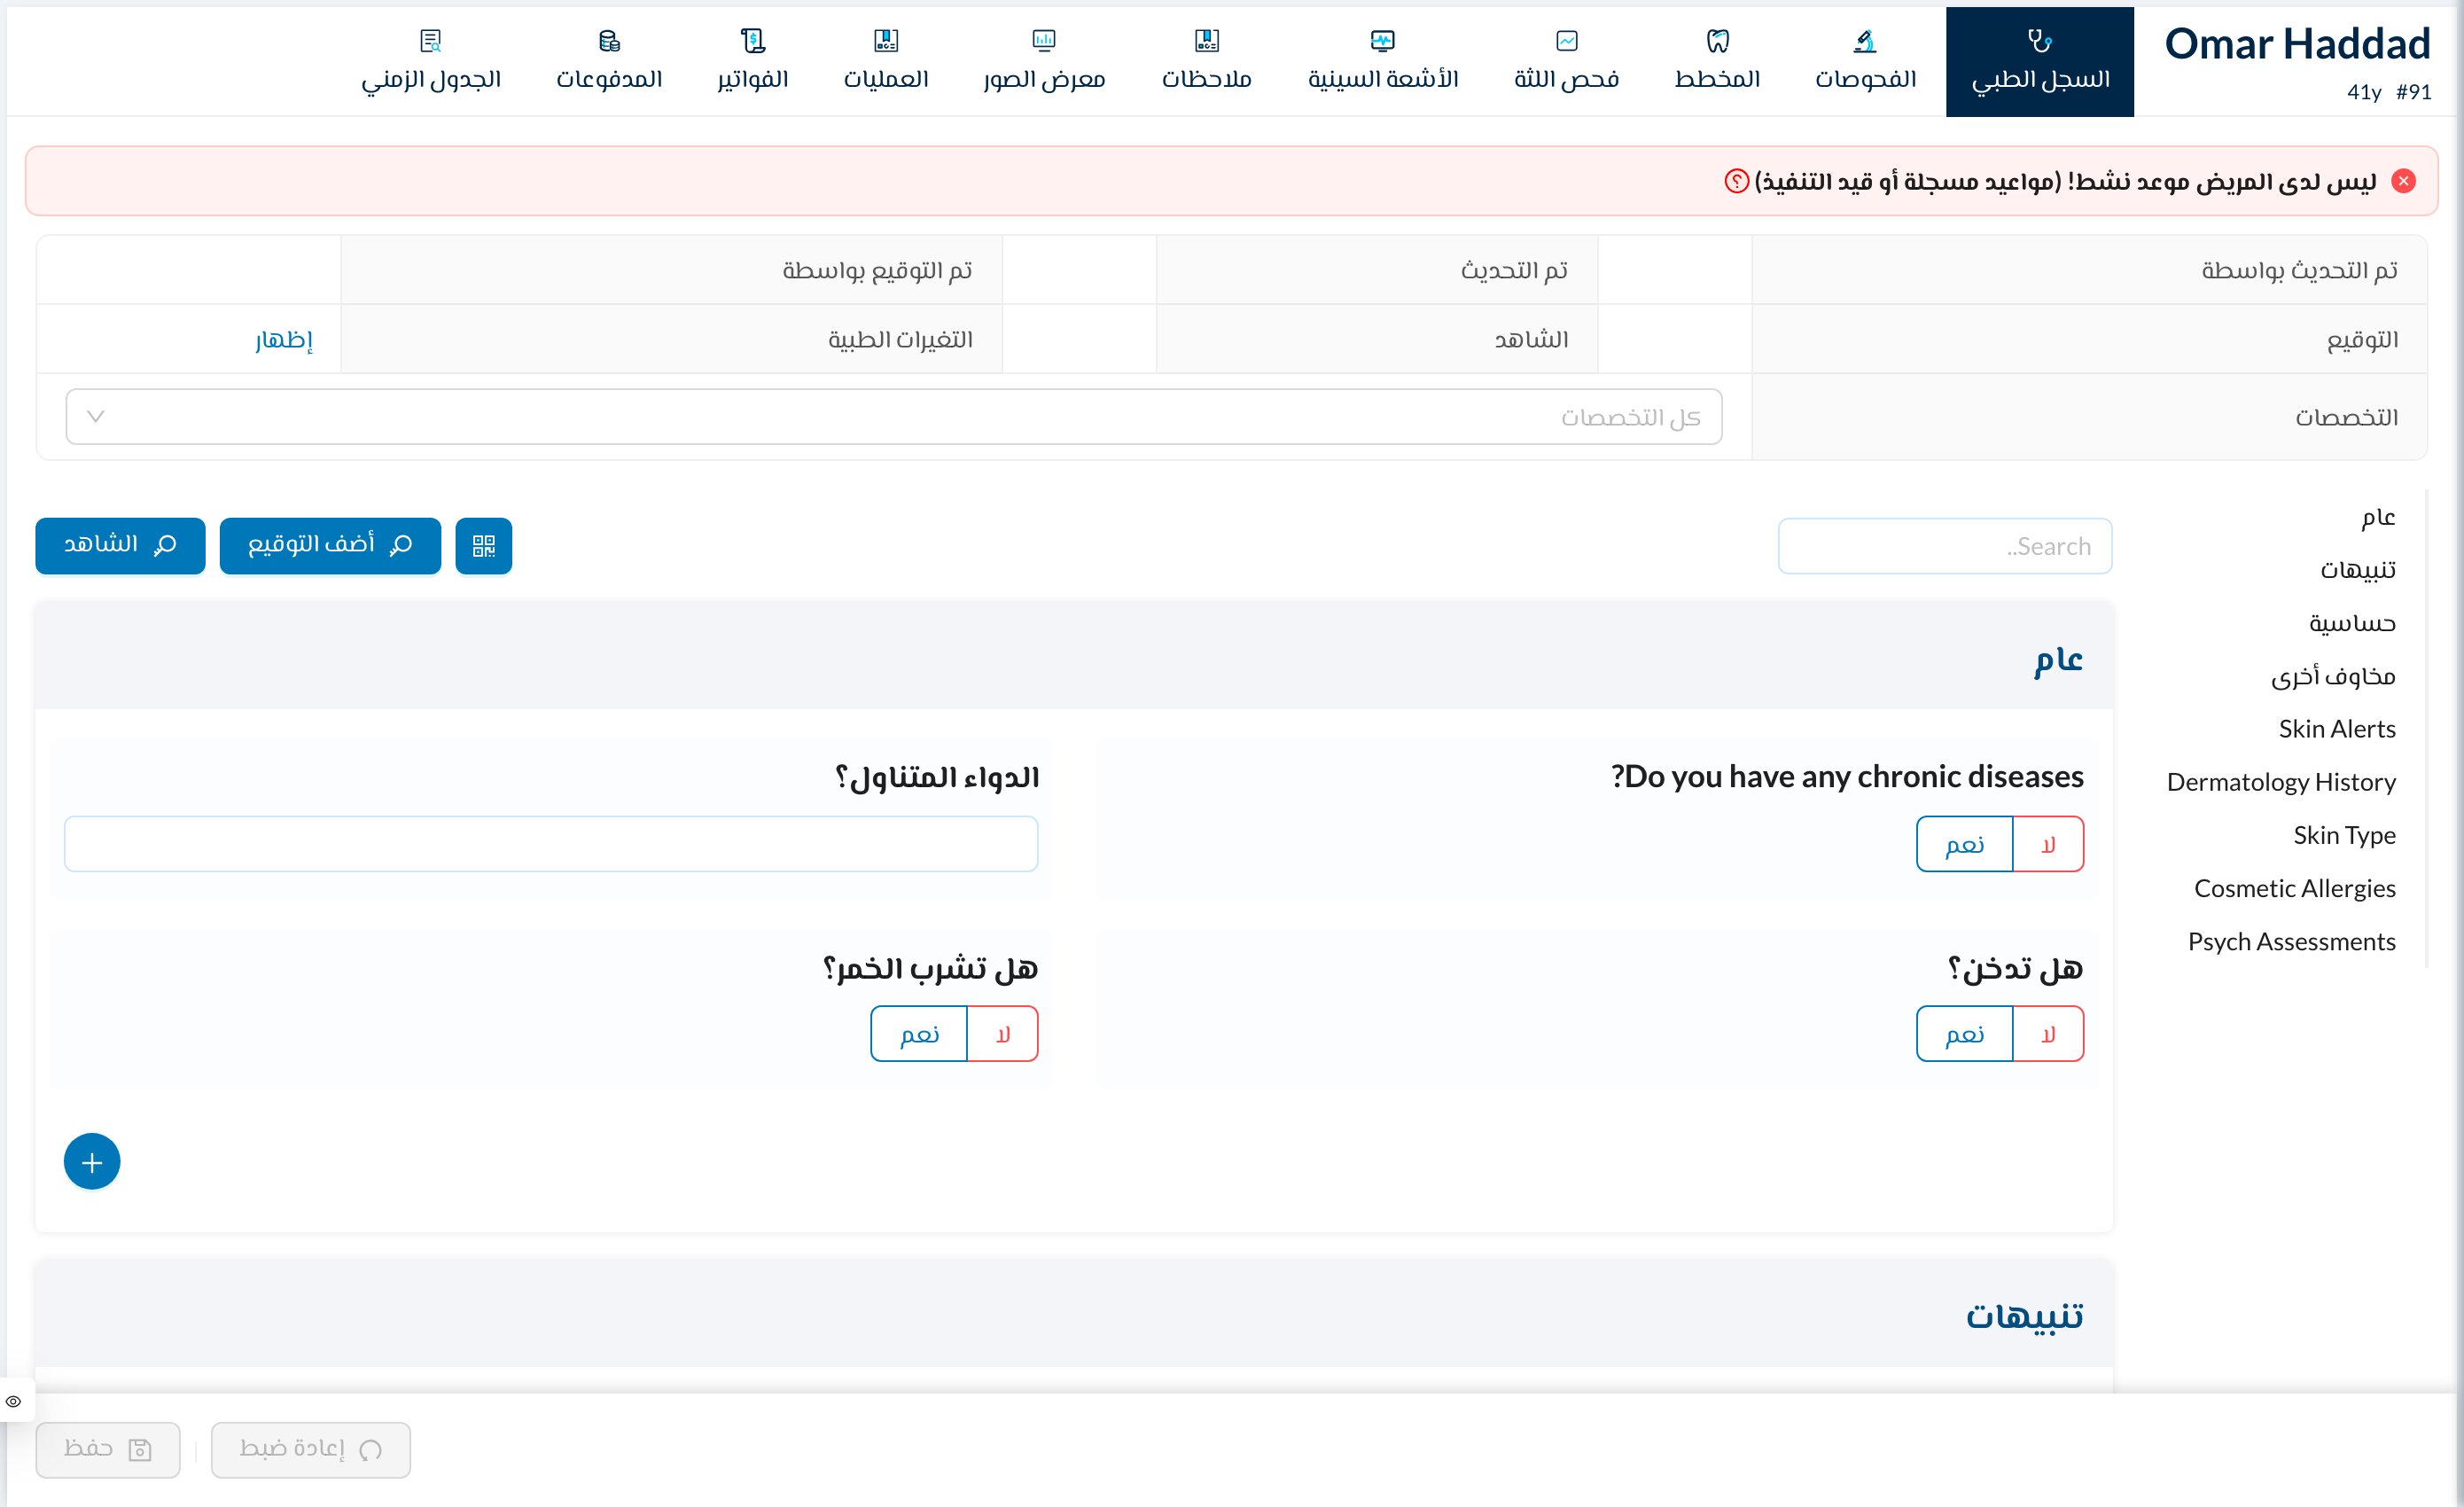
Task: Focus the Search input field
Action: [1945, 546]
